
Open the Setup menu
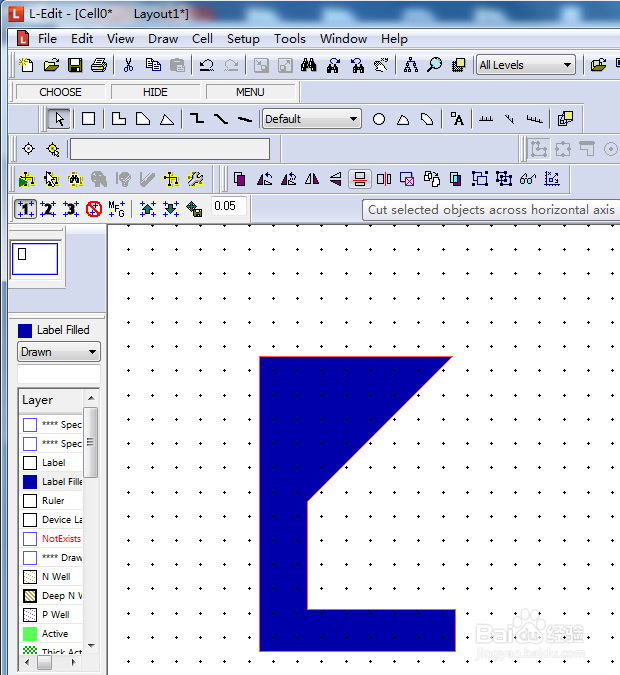[x=243, y=39]
